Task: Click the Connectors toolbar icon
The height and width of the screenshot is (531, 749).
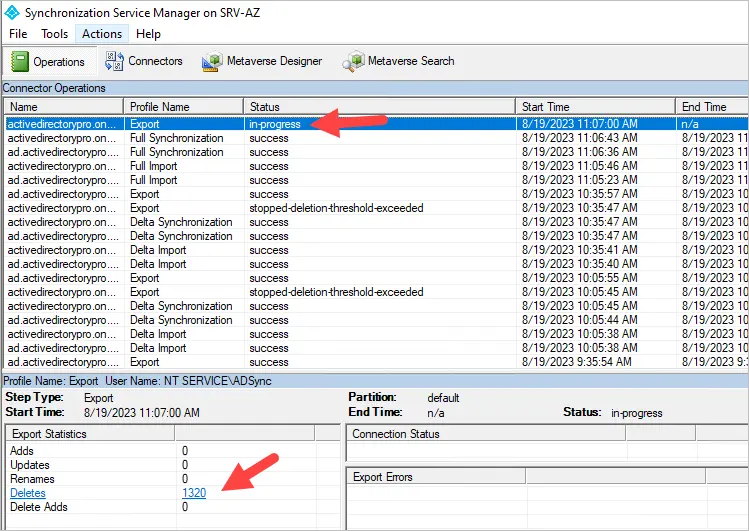Action: (x=115, y=62)
